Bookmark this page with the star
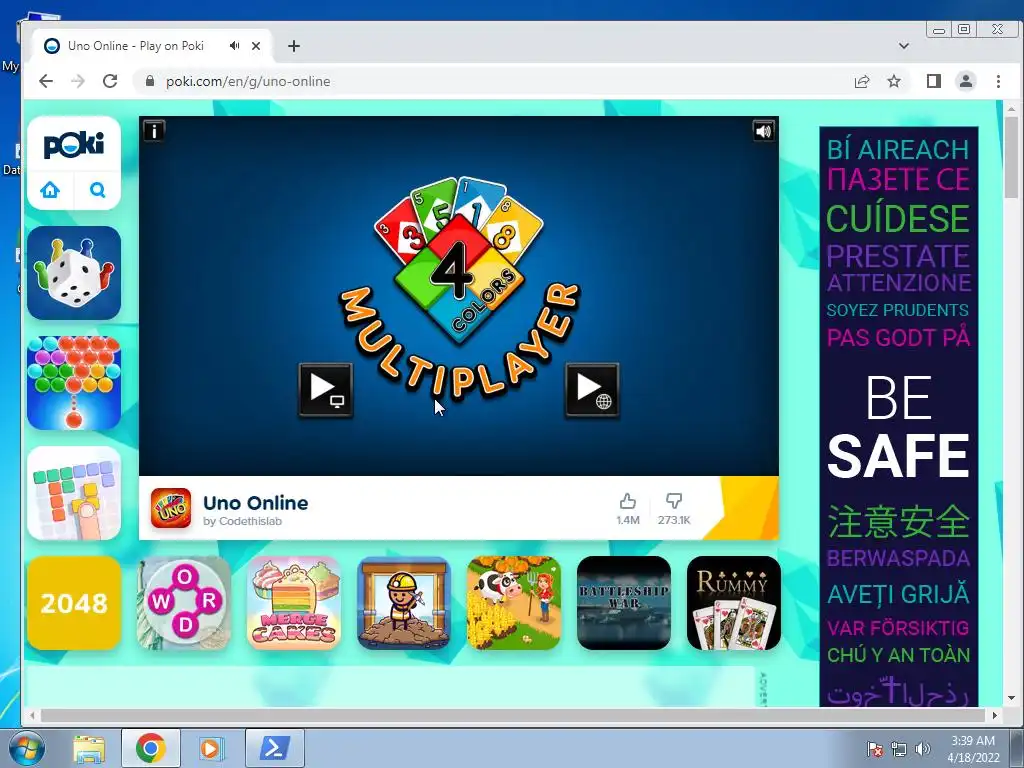The image size is (1024, 768). (x=893, y=81)
